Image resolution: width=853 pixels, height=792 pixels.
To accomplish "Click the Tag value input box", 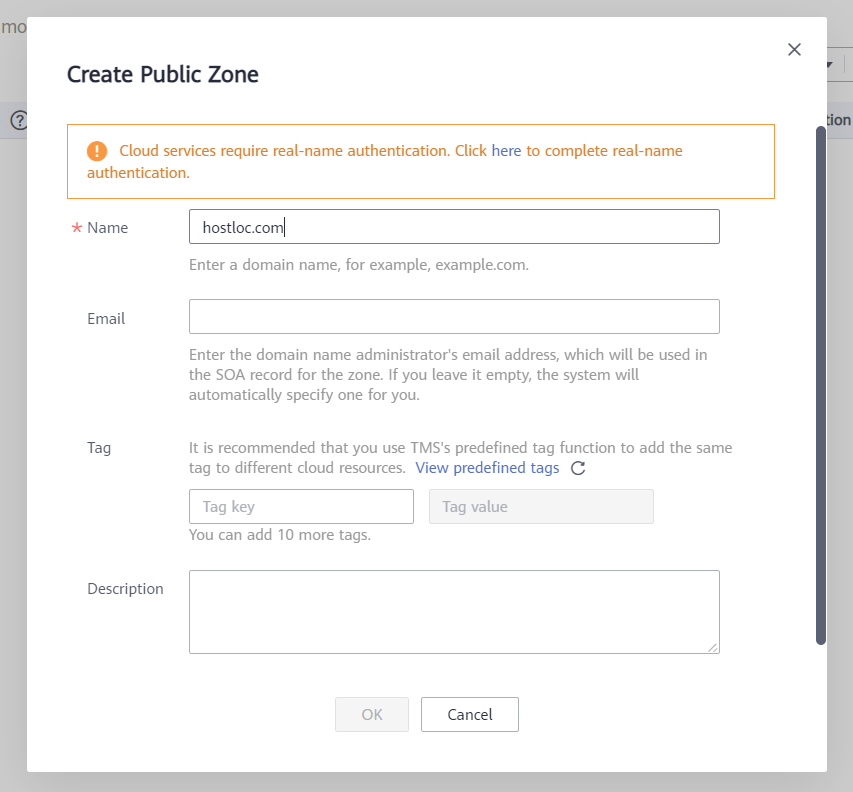I will (541, 507).
